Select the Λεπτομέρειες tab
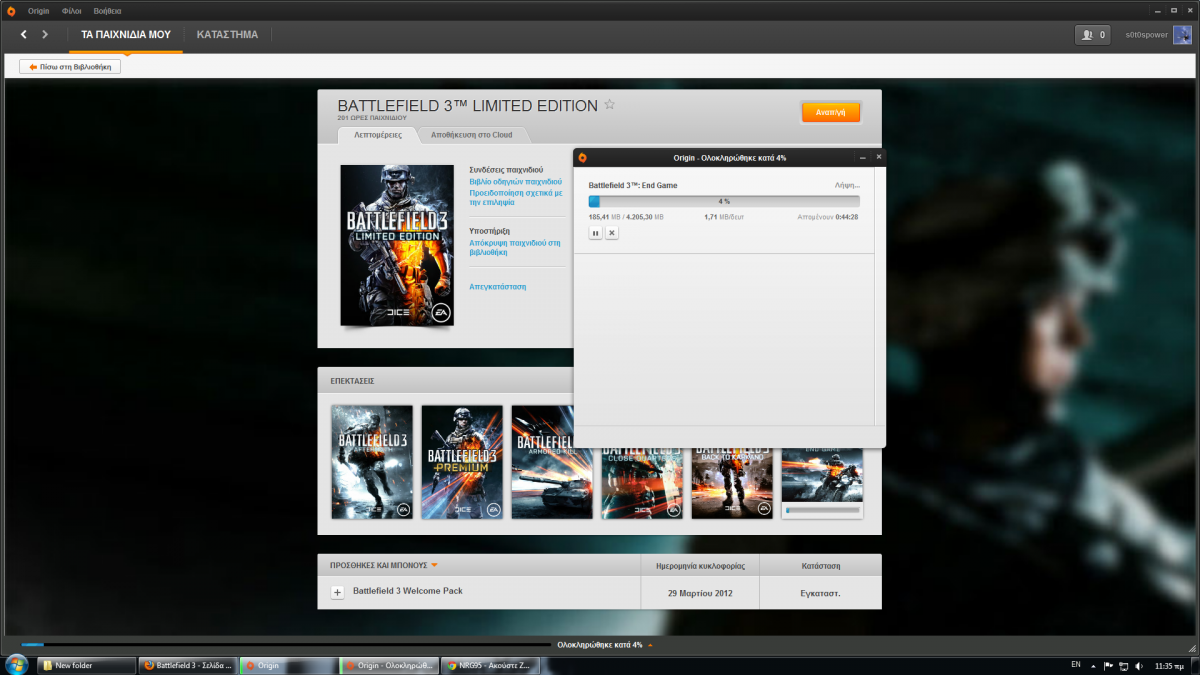The width and height of the screenshot is (1200, 675). pyautogui.click(x=378, y=134)
